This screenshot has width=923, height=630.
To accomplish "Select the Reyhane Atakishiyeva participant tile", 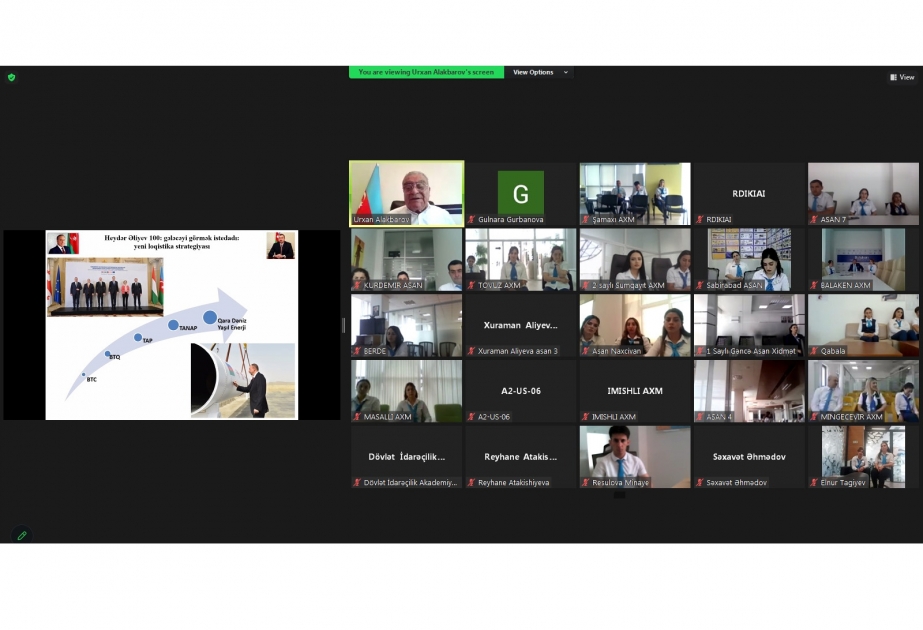I will (x=520, y=457).
